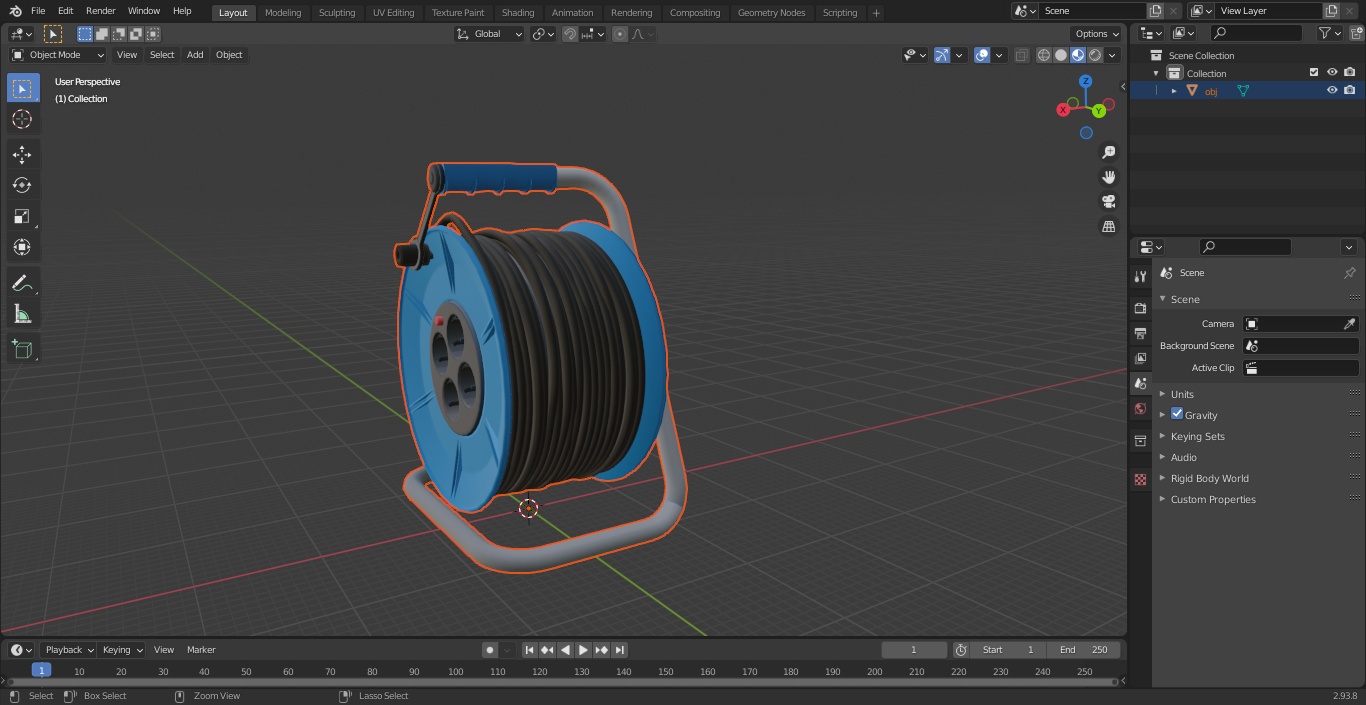Click the Blender logo menu icon

pyautogui.click(x=15, y=11)
